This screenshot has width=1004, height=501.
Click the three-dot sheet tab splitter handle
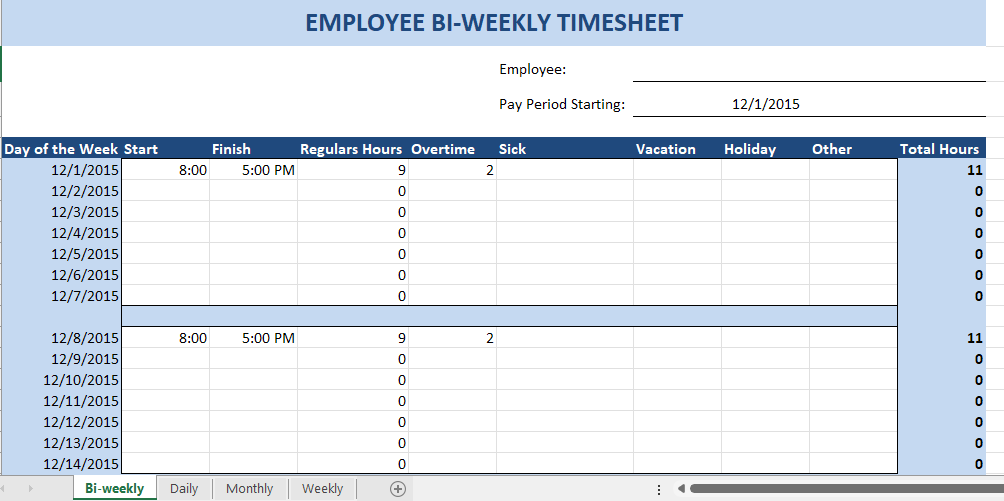point(659,489)
